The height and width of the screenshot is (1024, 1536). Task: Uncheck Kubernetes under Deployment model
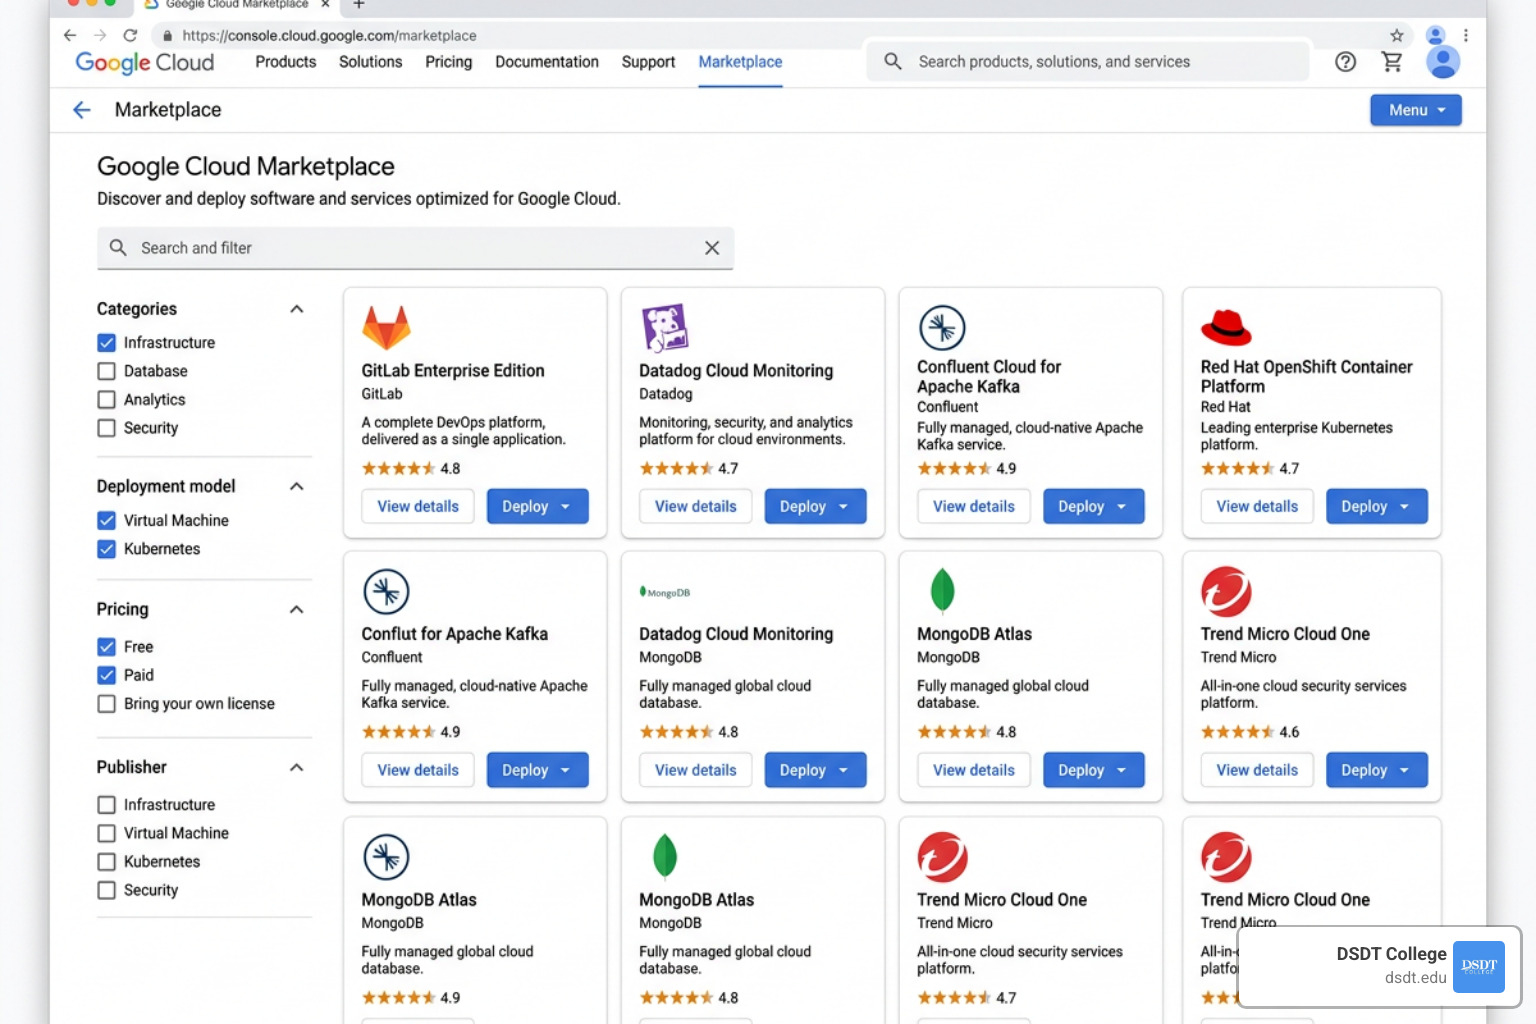tap(107, 549)
